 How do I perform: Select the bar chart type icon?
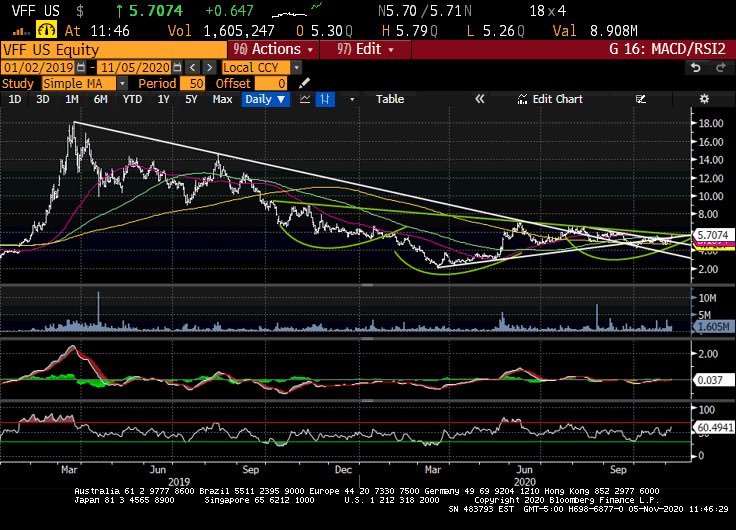tap(325, 99)
